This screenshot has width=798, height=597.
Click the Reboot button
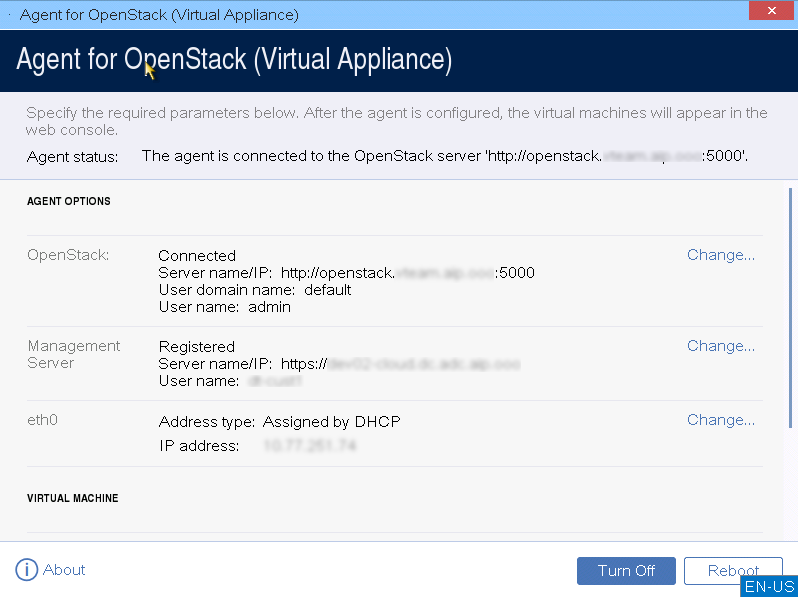coord(733,571)
